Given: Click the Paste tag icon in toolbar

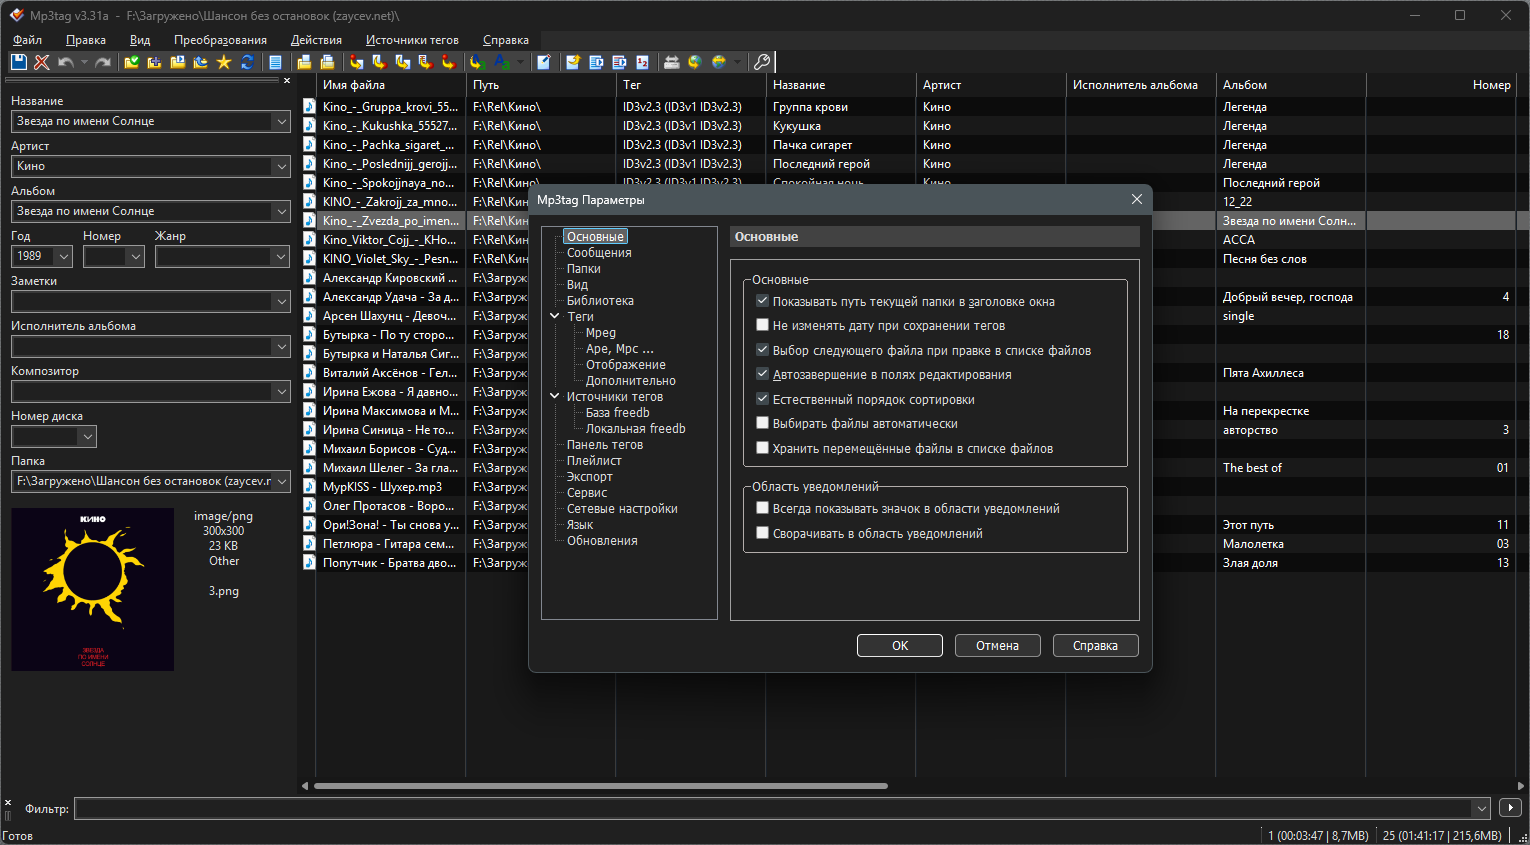Looking at the screenshot, I should [x=327, y=62].
